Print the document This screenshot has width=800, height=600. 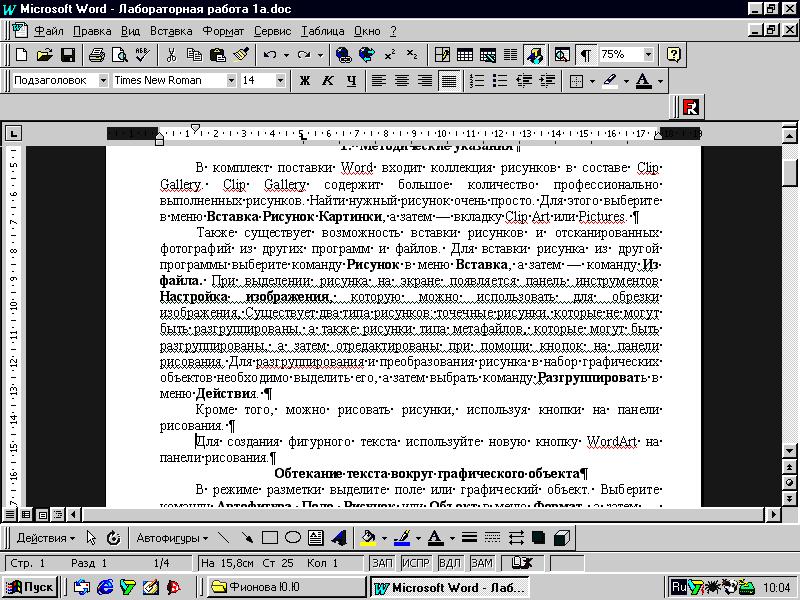(96, 55)
